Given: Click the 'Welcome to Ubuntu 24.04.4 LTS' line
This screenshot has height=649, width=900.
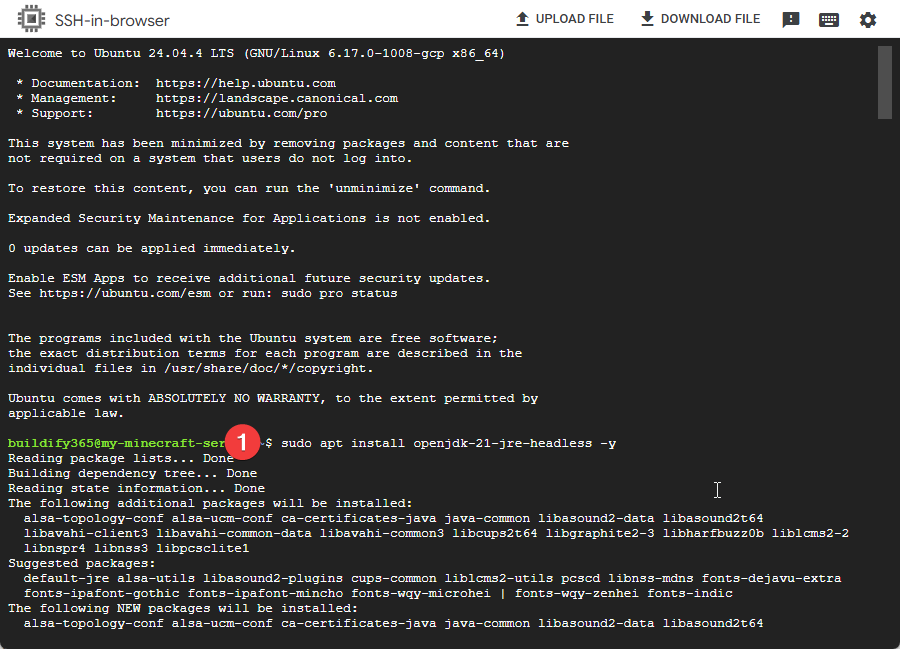Looking at the screenshot, I should point(256,53).
